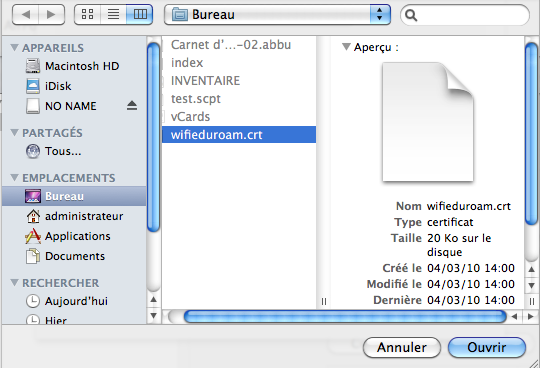The height and width of the screenshot is (368, 540).
Task: Click the window resize grip corner
Action: click(x=534, y=363)
